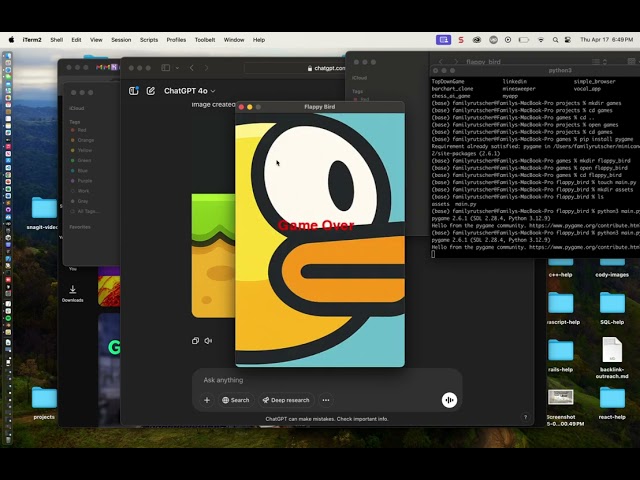The width and height of the screenshot is (640, 480).
Task: Click the Deep research button
Action: (286, 400)
